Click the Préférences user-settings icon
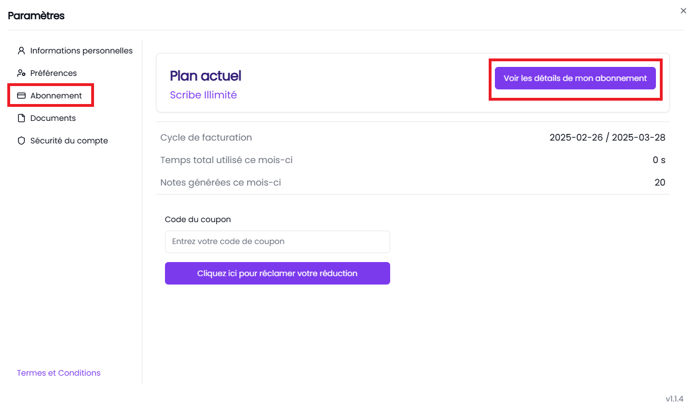Screen dimensions: 688x406 click(x=21, y=73)
